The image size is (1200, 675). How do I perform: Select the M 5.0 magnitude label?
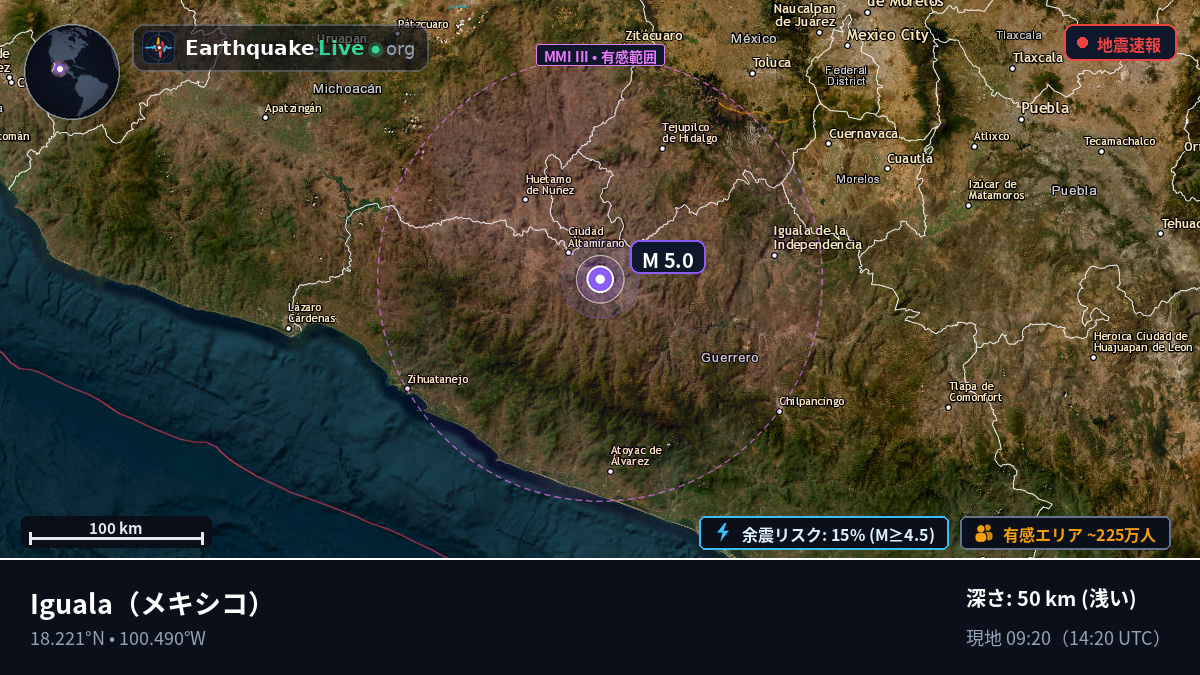(x=668, y=258)
